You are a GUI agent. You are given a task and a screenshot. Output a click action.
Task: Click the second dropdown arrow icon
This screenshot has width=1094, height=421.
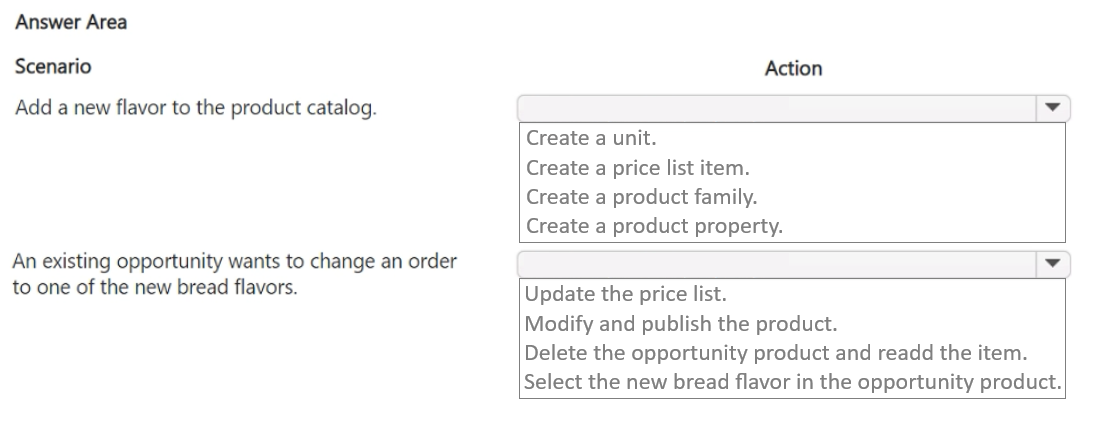pos(1050,264)
